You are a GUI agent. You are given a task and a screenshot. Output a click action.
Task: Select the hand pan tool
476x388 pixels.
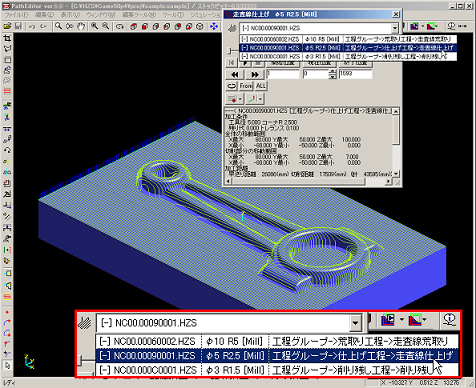81,26
